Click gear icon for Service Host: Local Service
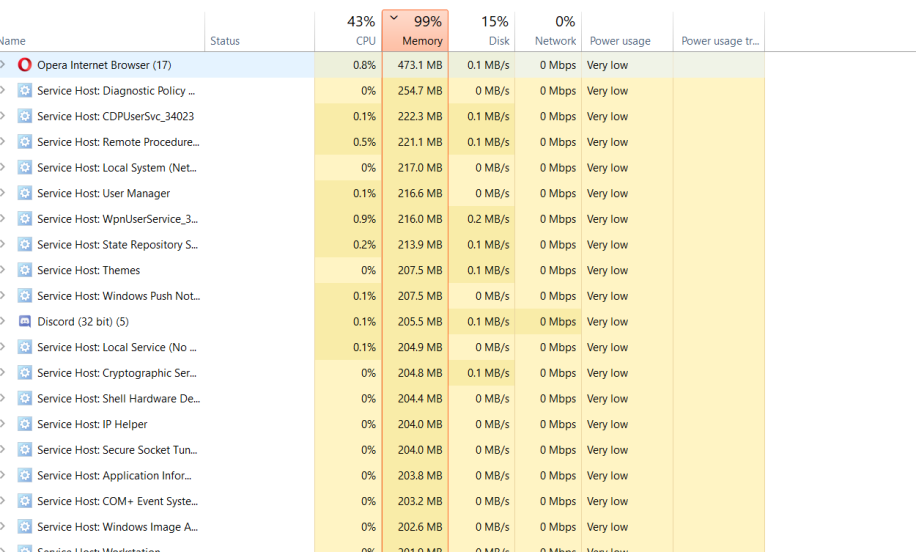The height and width of the screenshot is (552, 916). 25,347
